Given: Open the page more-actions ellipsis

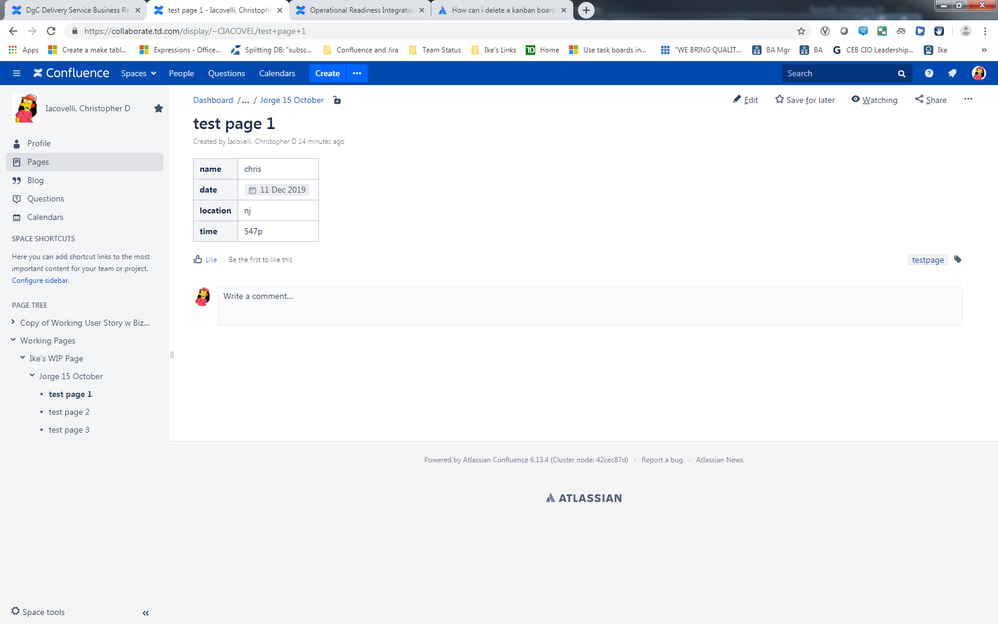Looking at the screenshot, I should click(x=968, y=99).
